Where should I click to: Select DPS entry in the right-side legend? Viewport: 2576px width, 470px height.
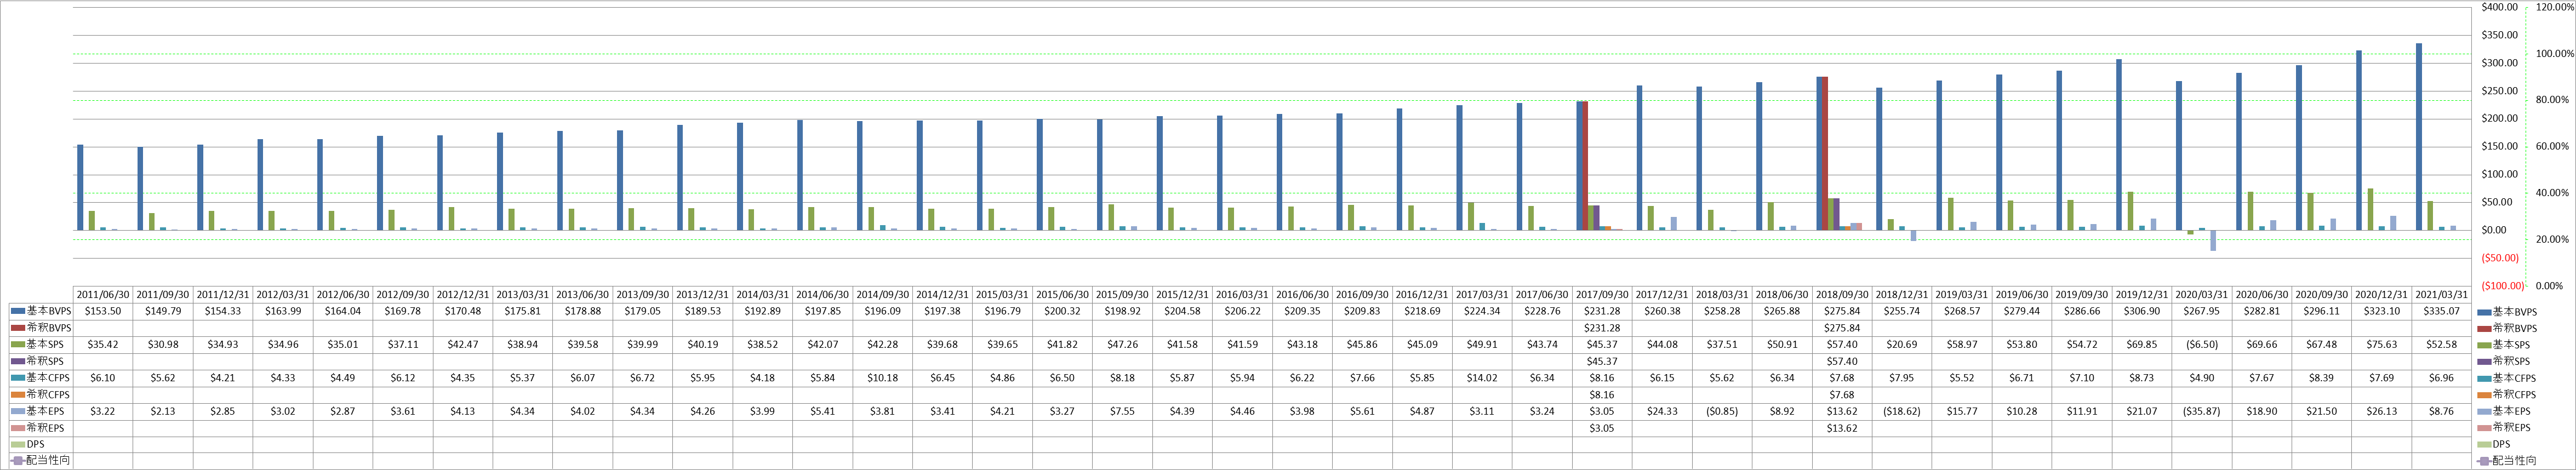click(2494, 444)
